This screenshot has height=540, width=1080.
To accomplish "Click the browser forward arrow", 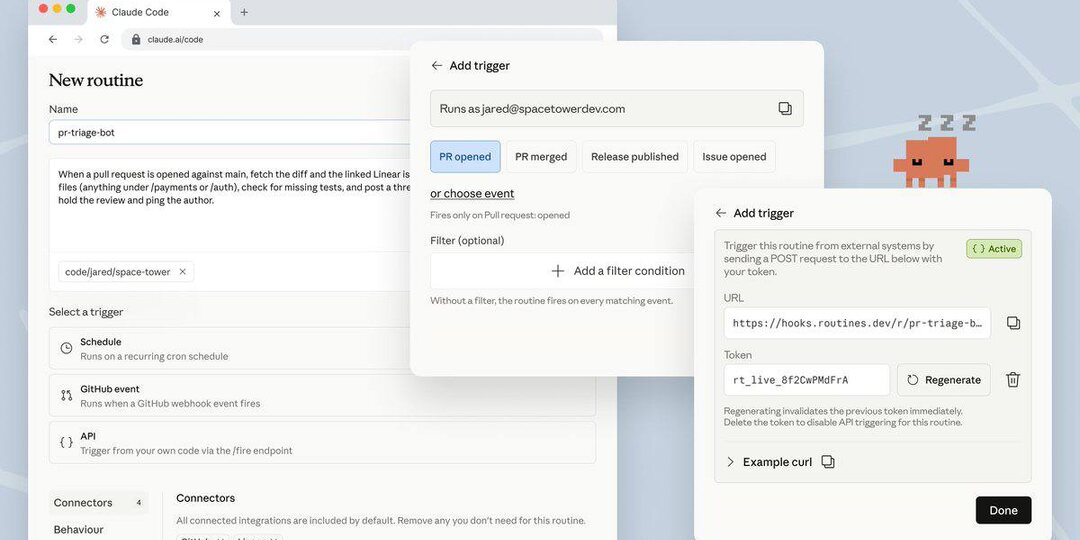I will pyautogui.click(x=79, y=39).
